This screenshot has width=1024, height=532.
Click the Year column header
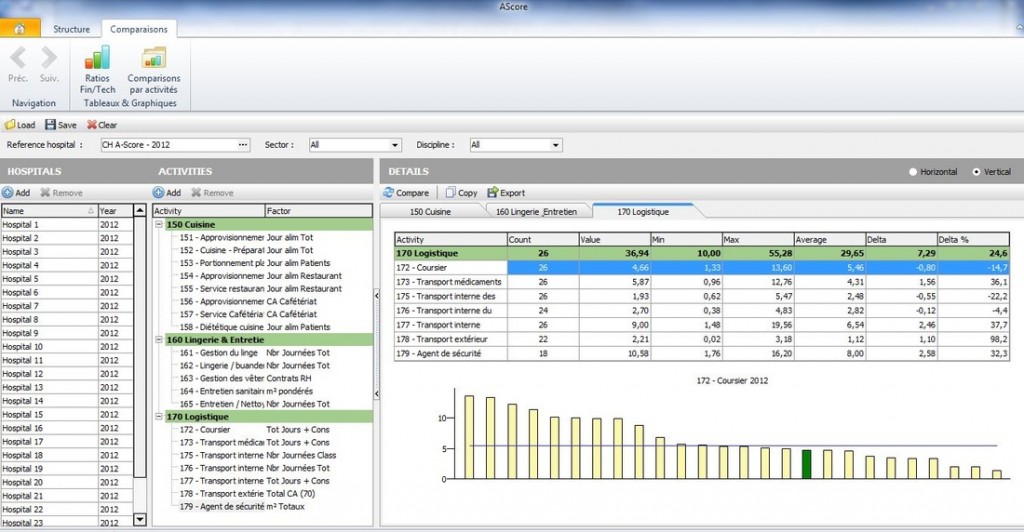tap(115, 211)
